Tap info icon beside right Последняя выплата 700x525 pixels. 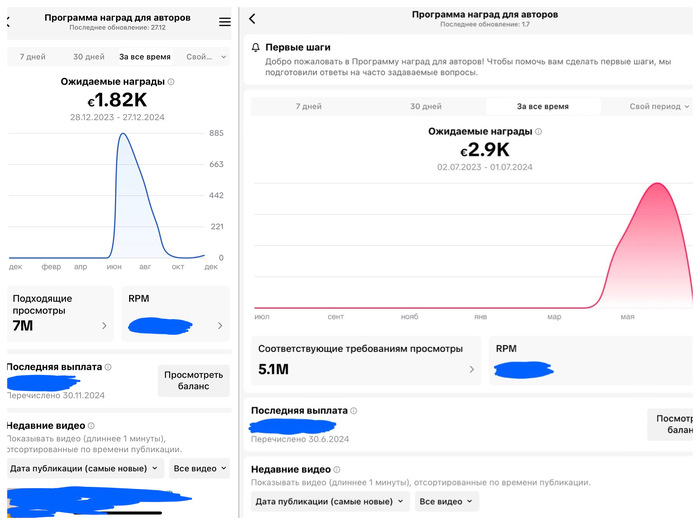[353, 411]
